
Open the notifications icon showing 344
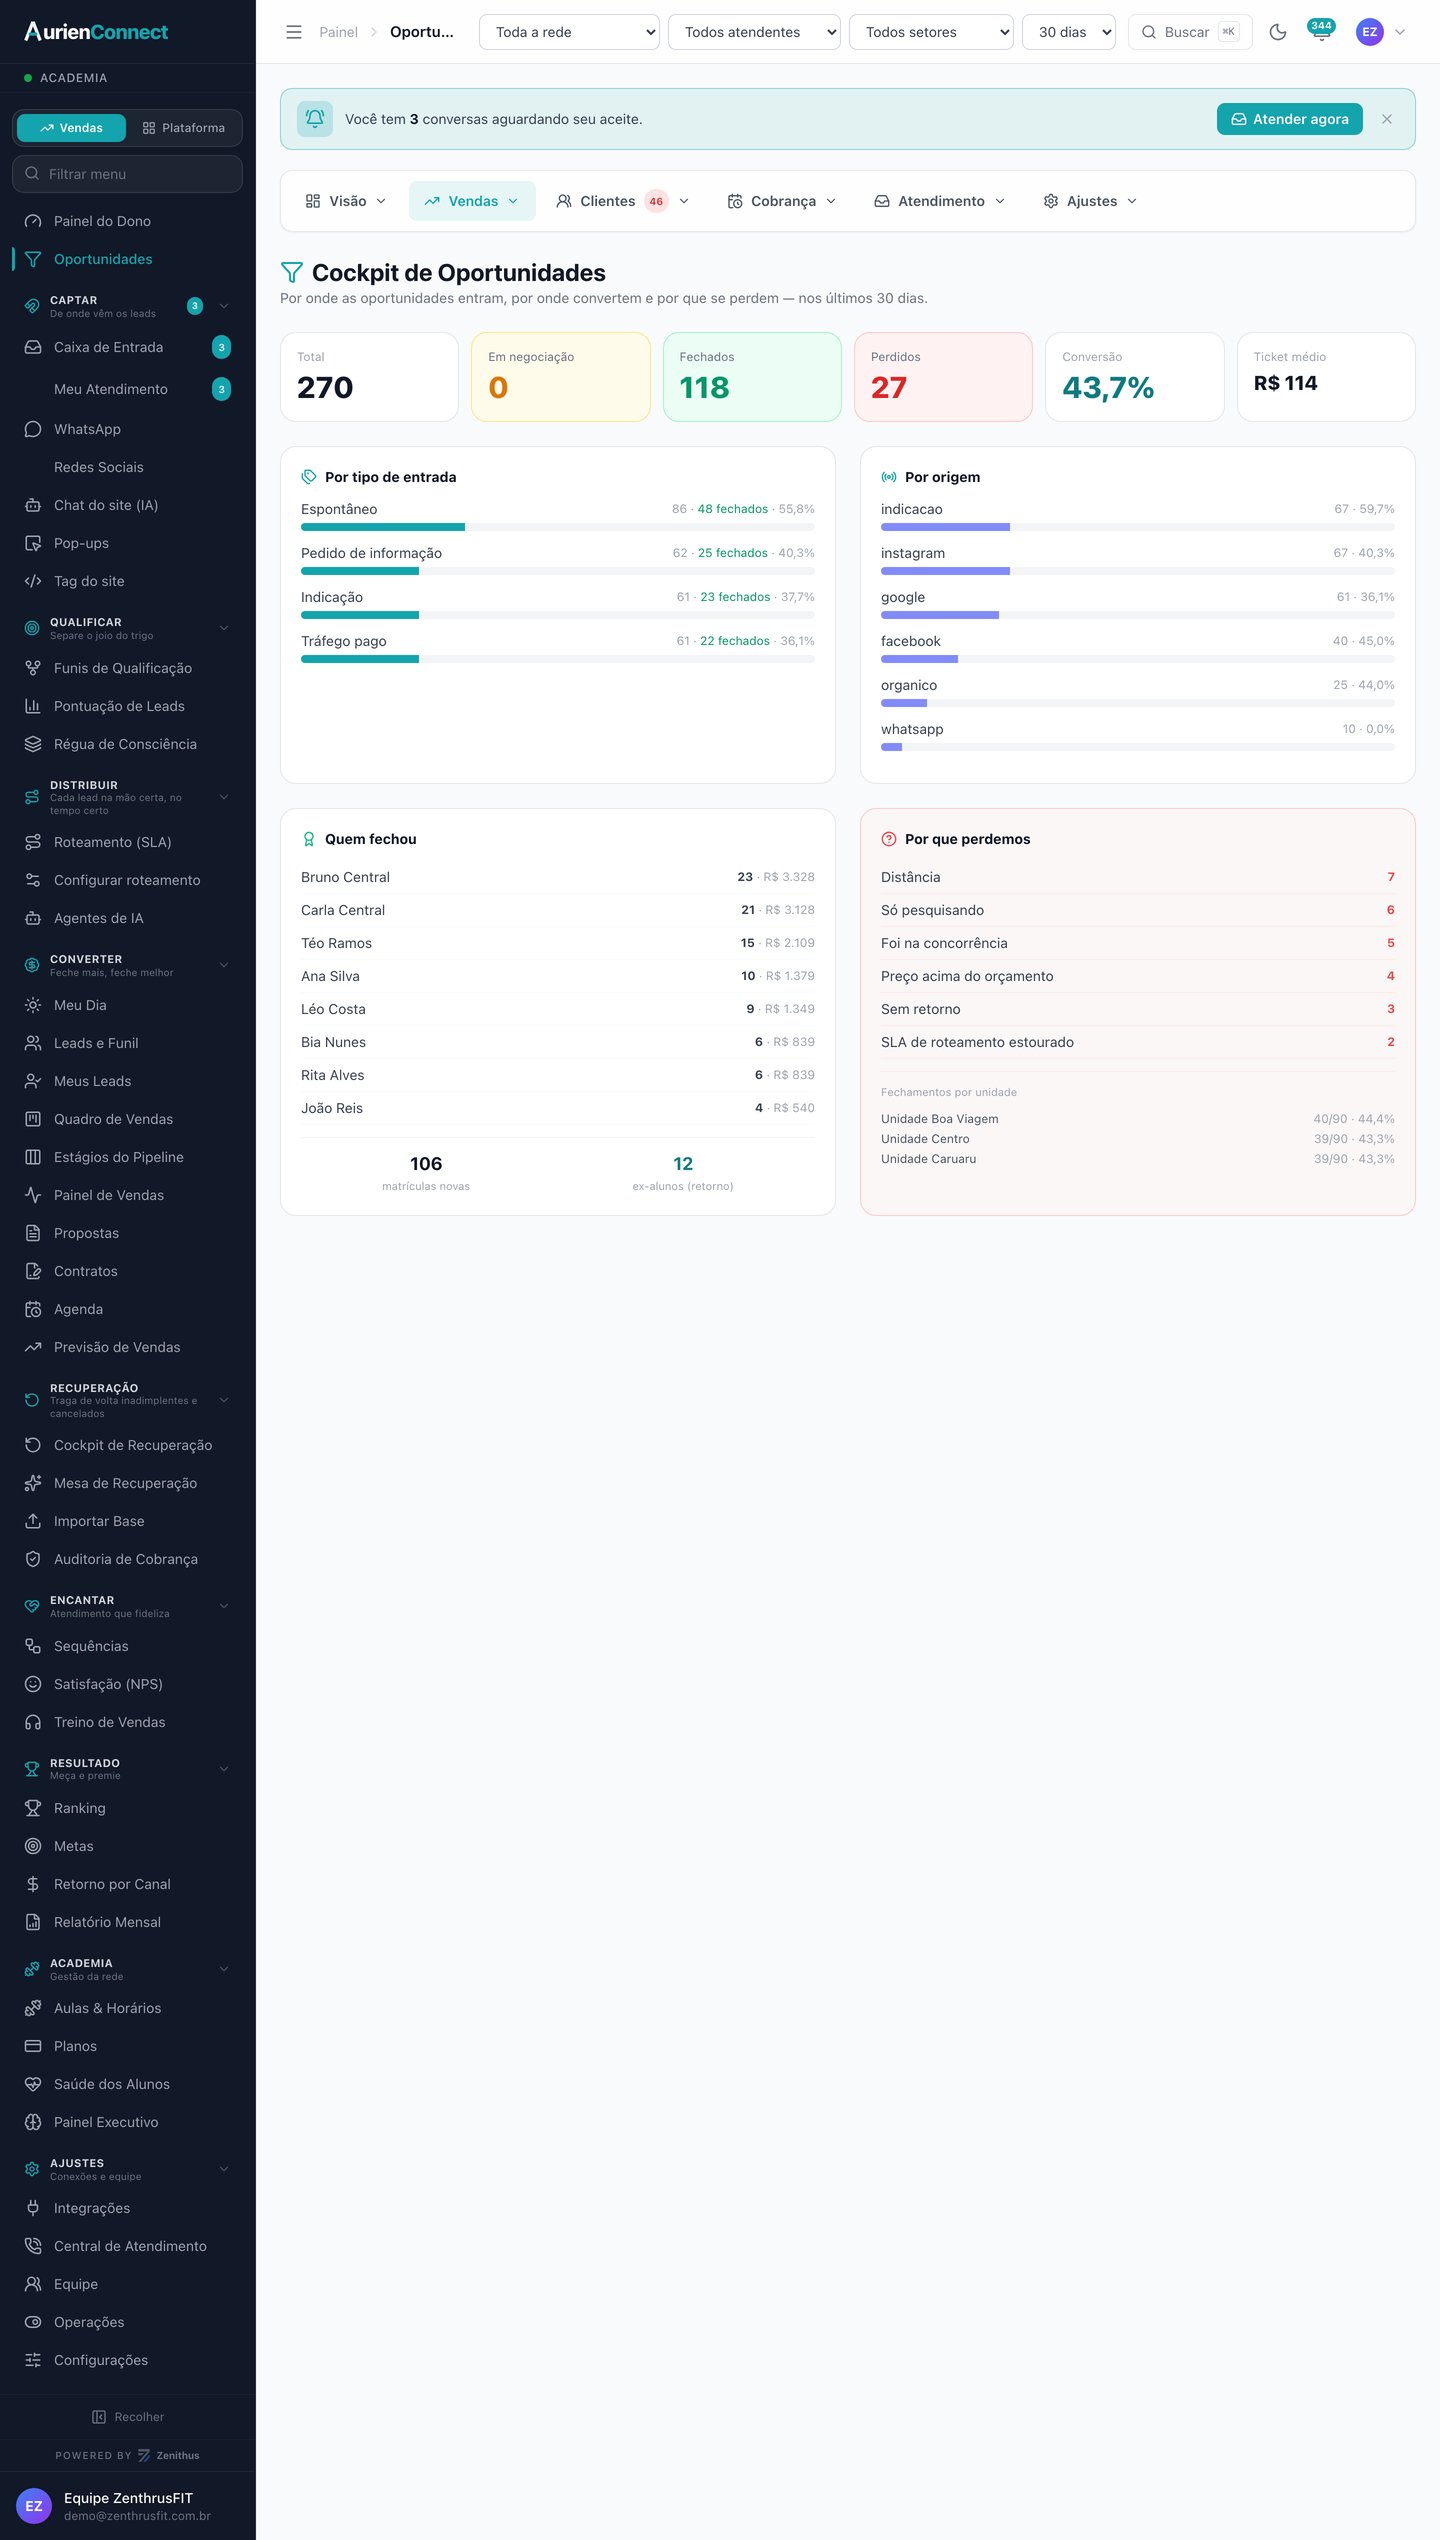point(1321,32)
